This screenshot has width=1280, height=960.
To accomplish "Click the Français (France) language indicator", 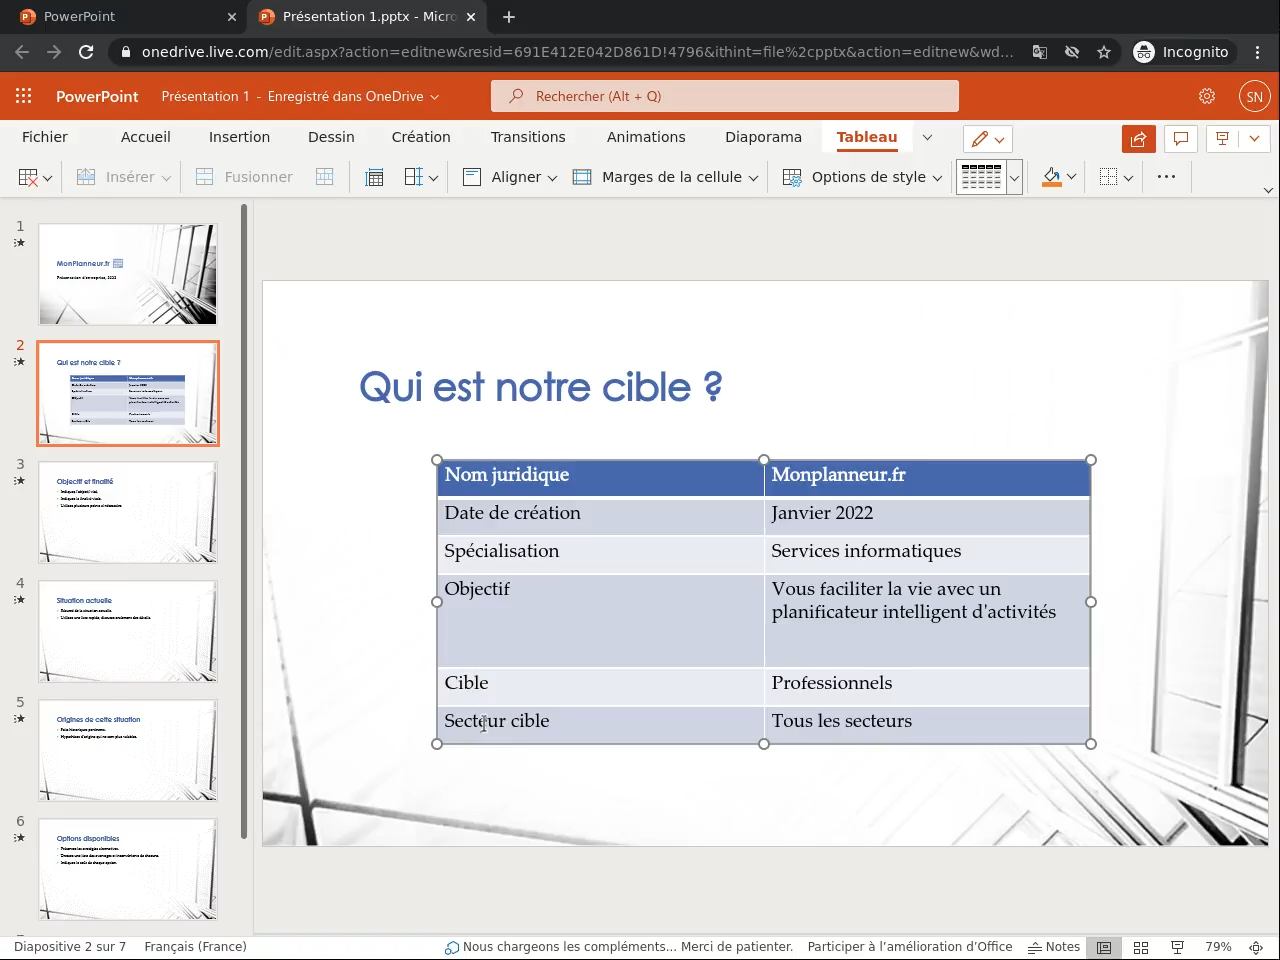I will 195,947.
